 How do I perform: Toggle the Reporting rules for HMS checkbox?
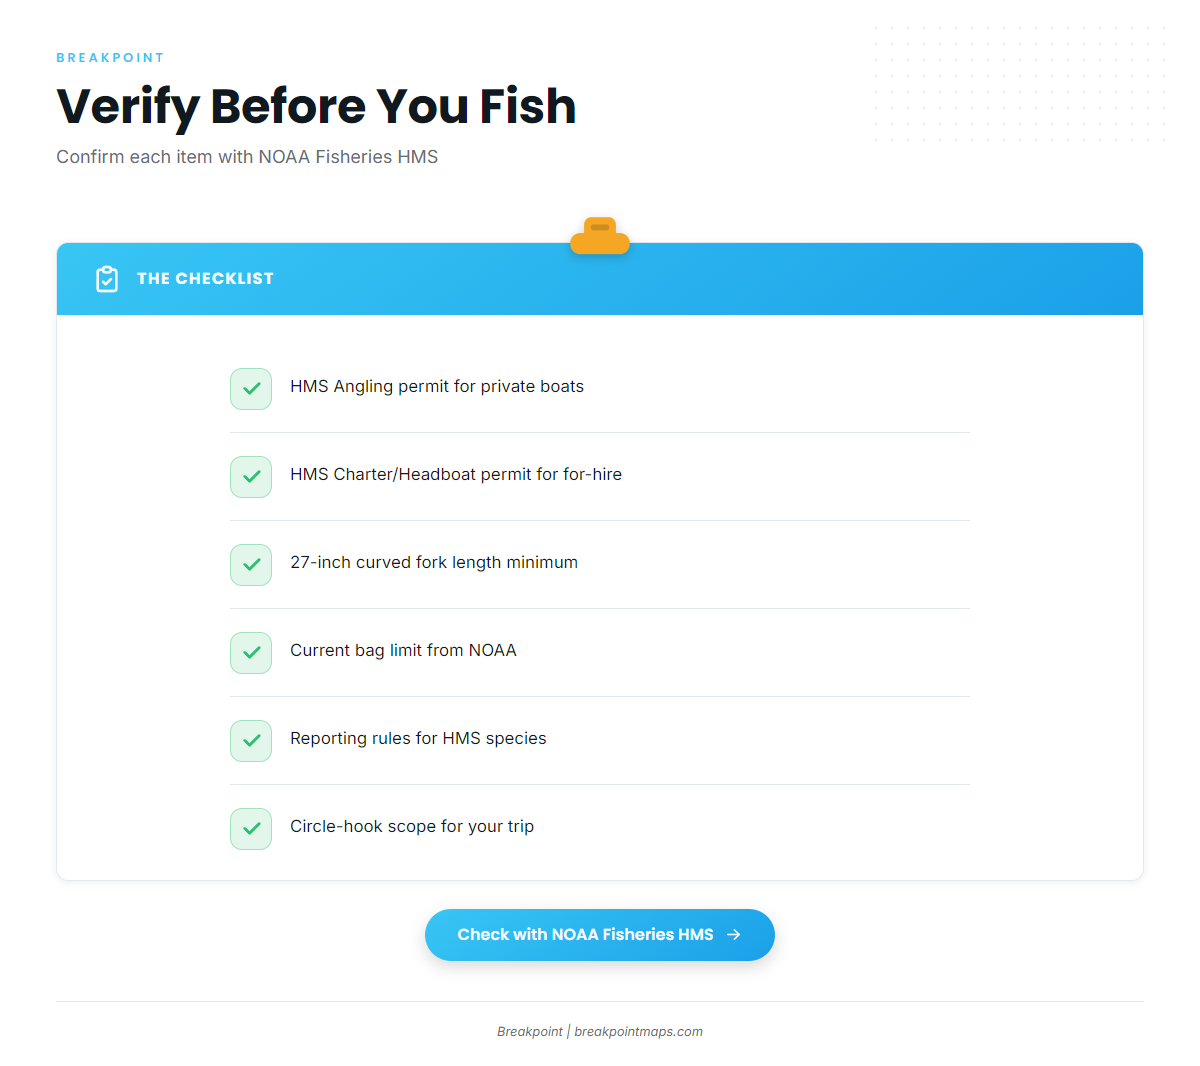251,741
